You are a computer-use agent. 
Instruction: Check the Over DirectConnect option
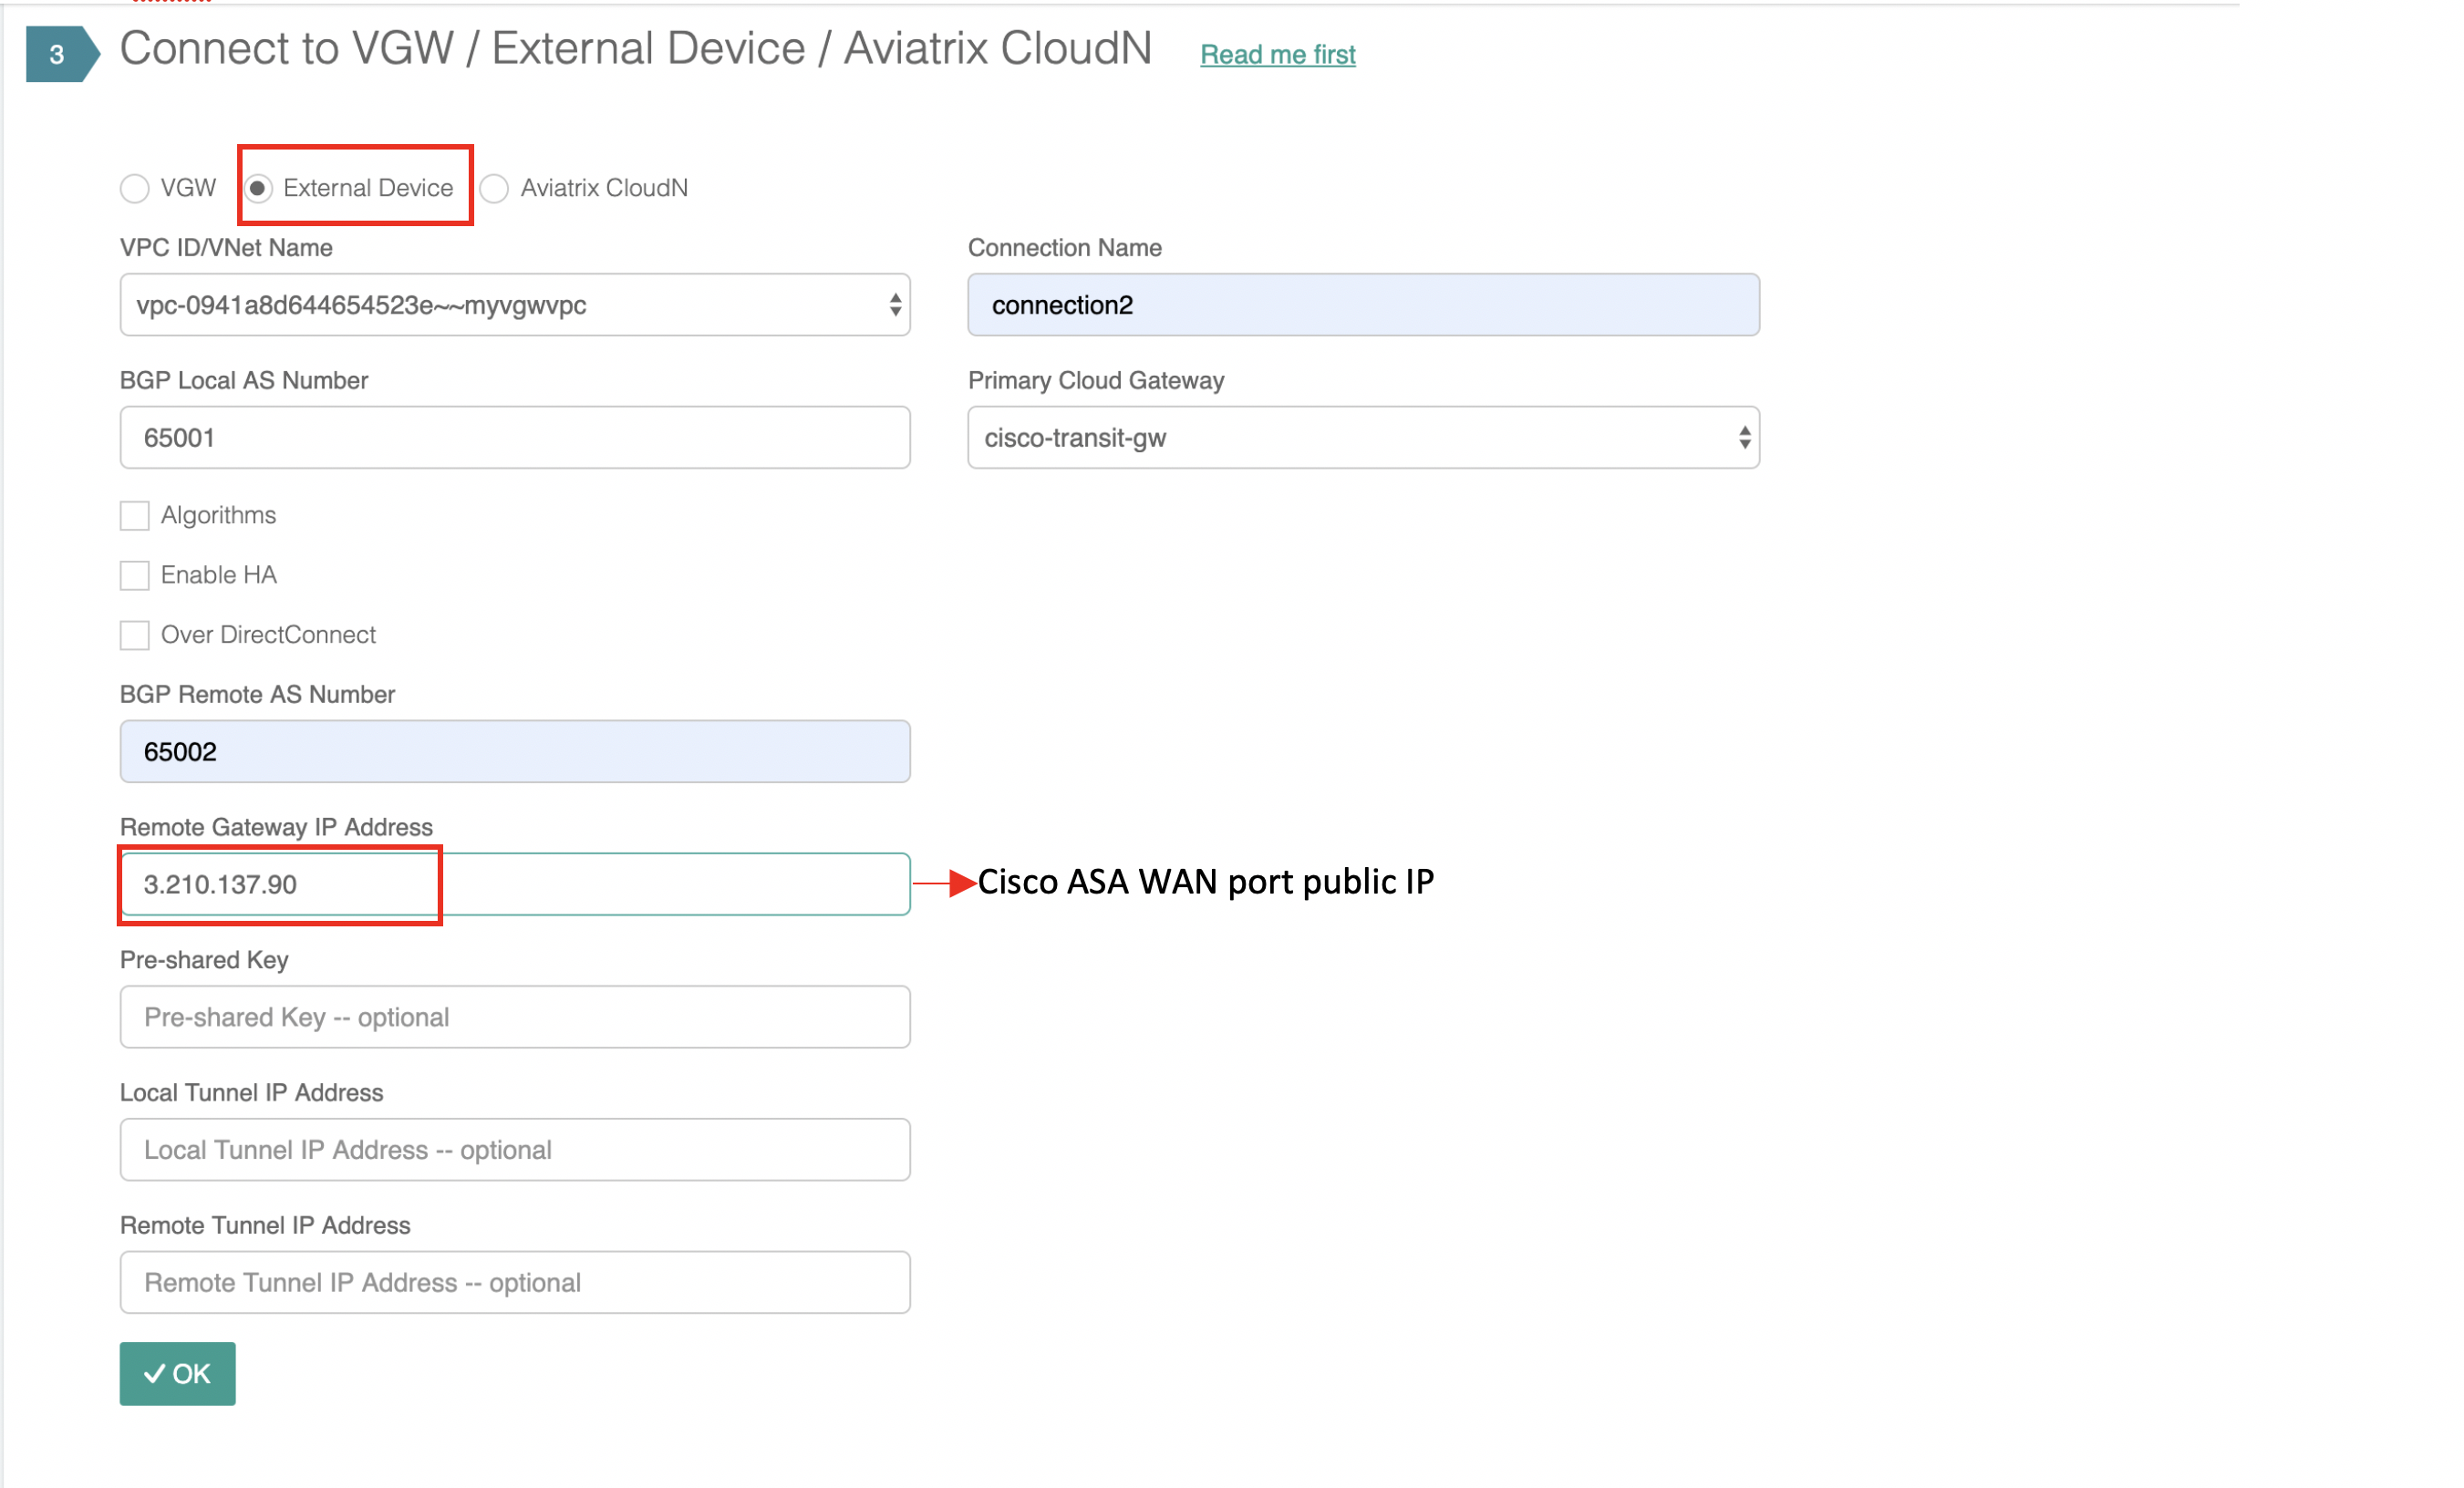coord(135,636)
